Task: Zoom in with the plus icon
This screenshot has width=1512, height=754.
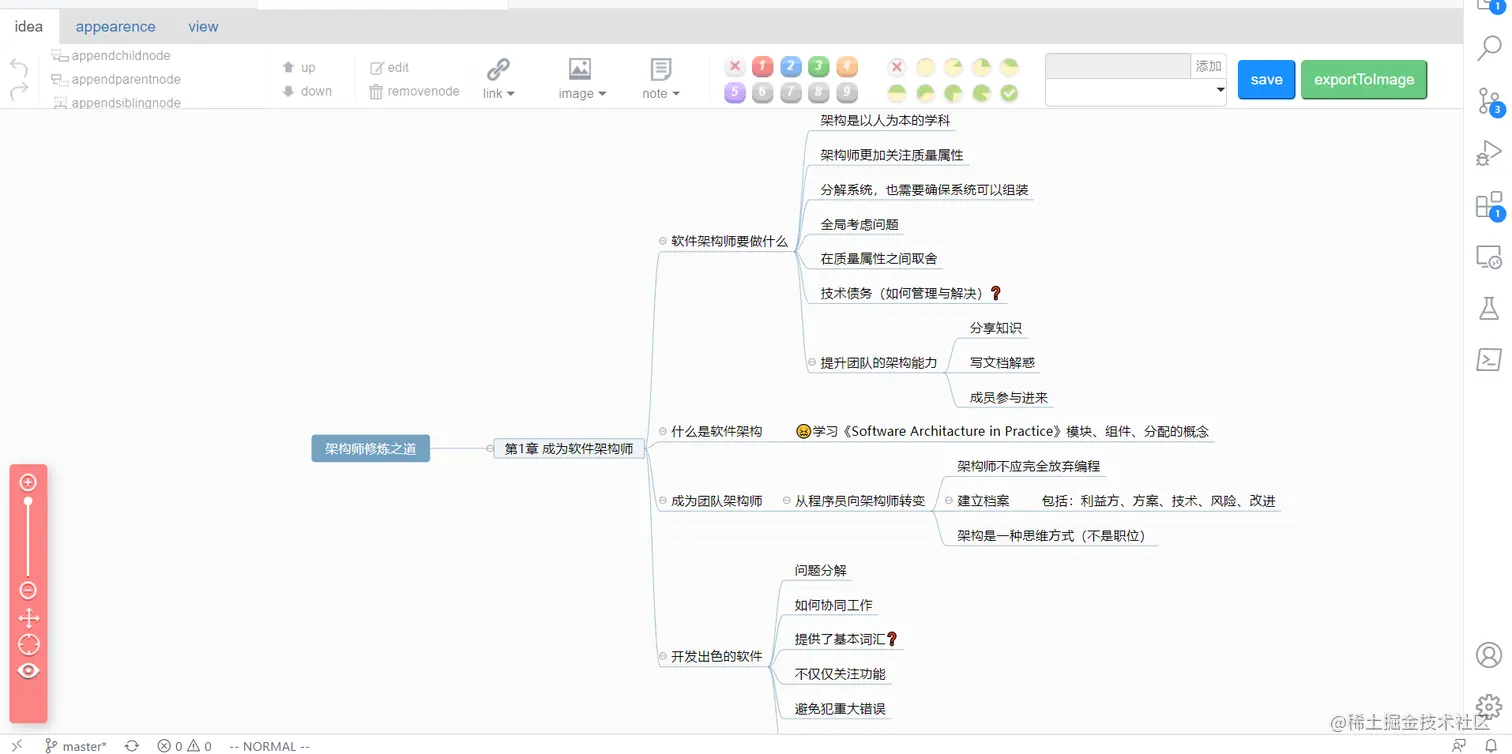Action: [28, 482]
